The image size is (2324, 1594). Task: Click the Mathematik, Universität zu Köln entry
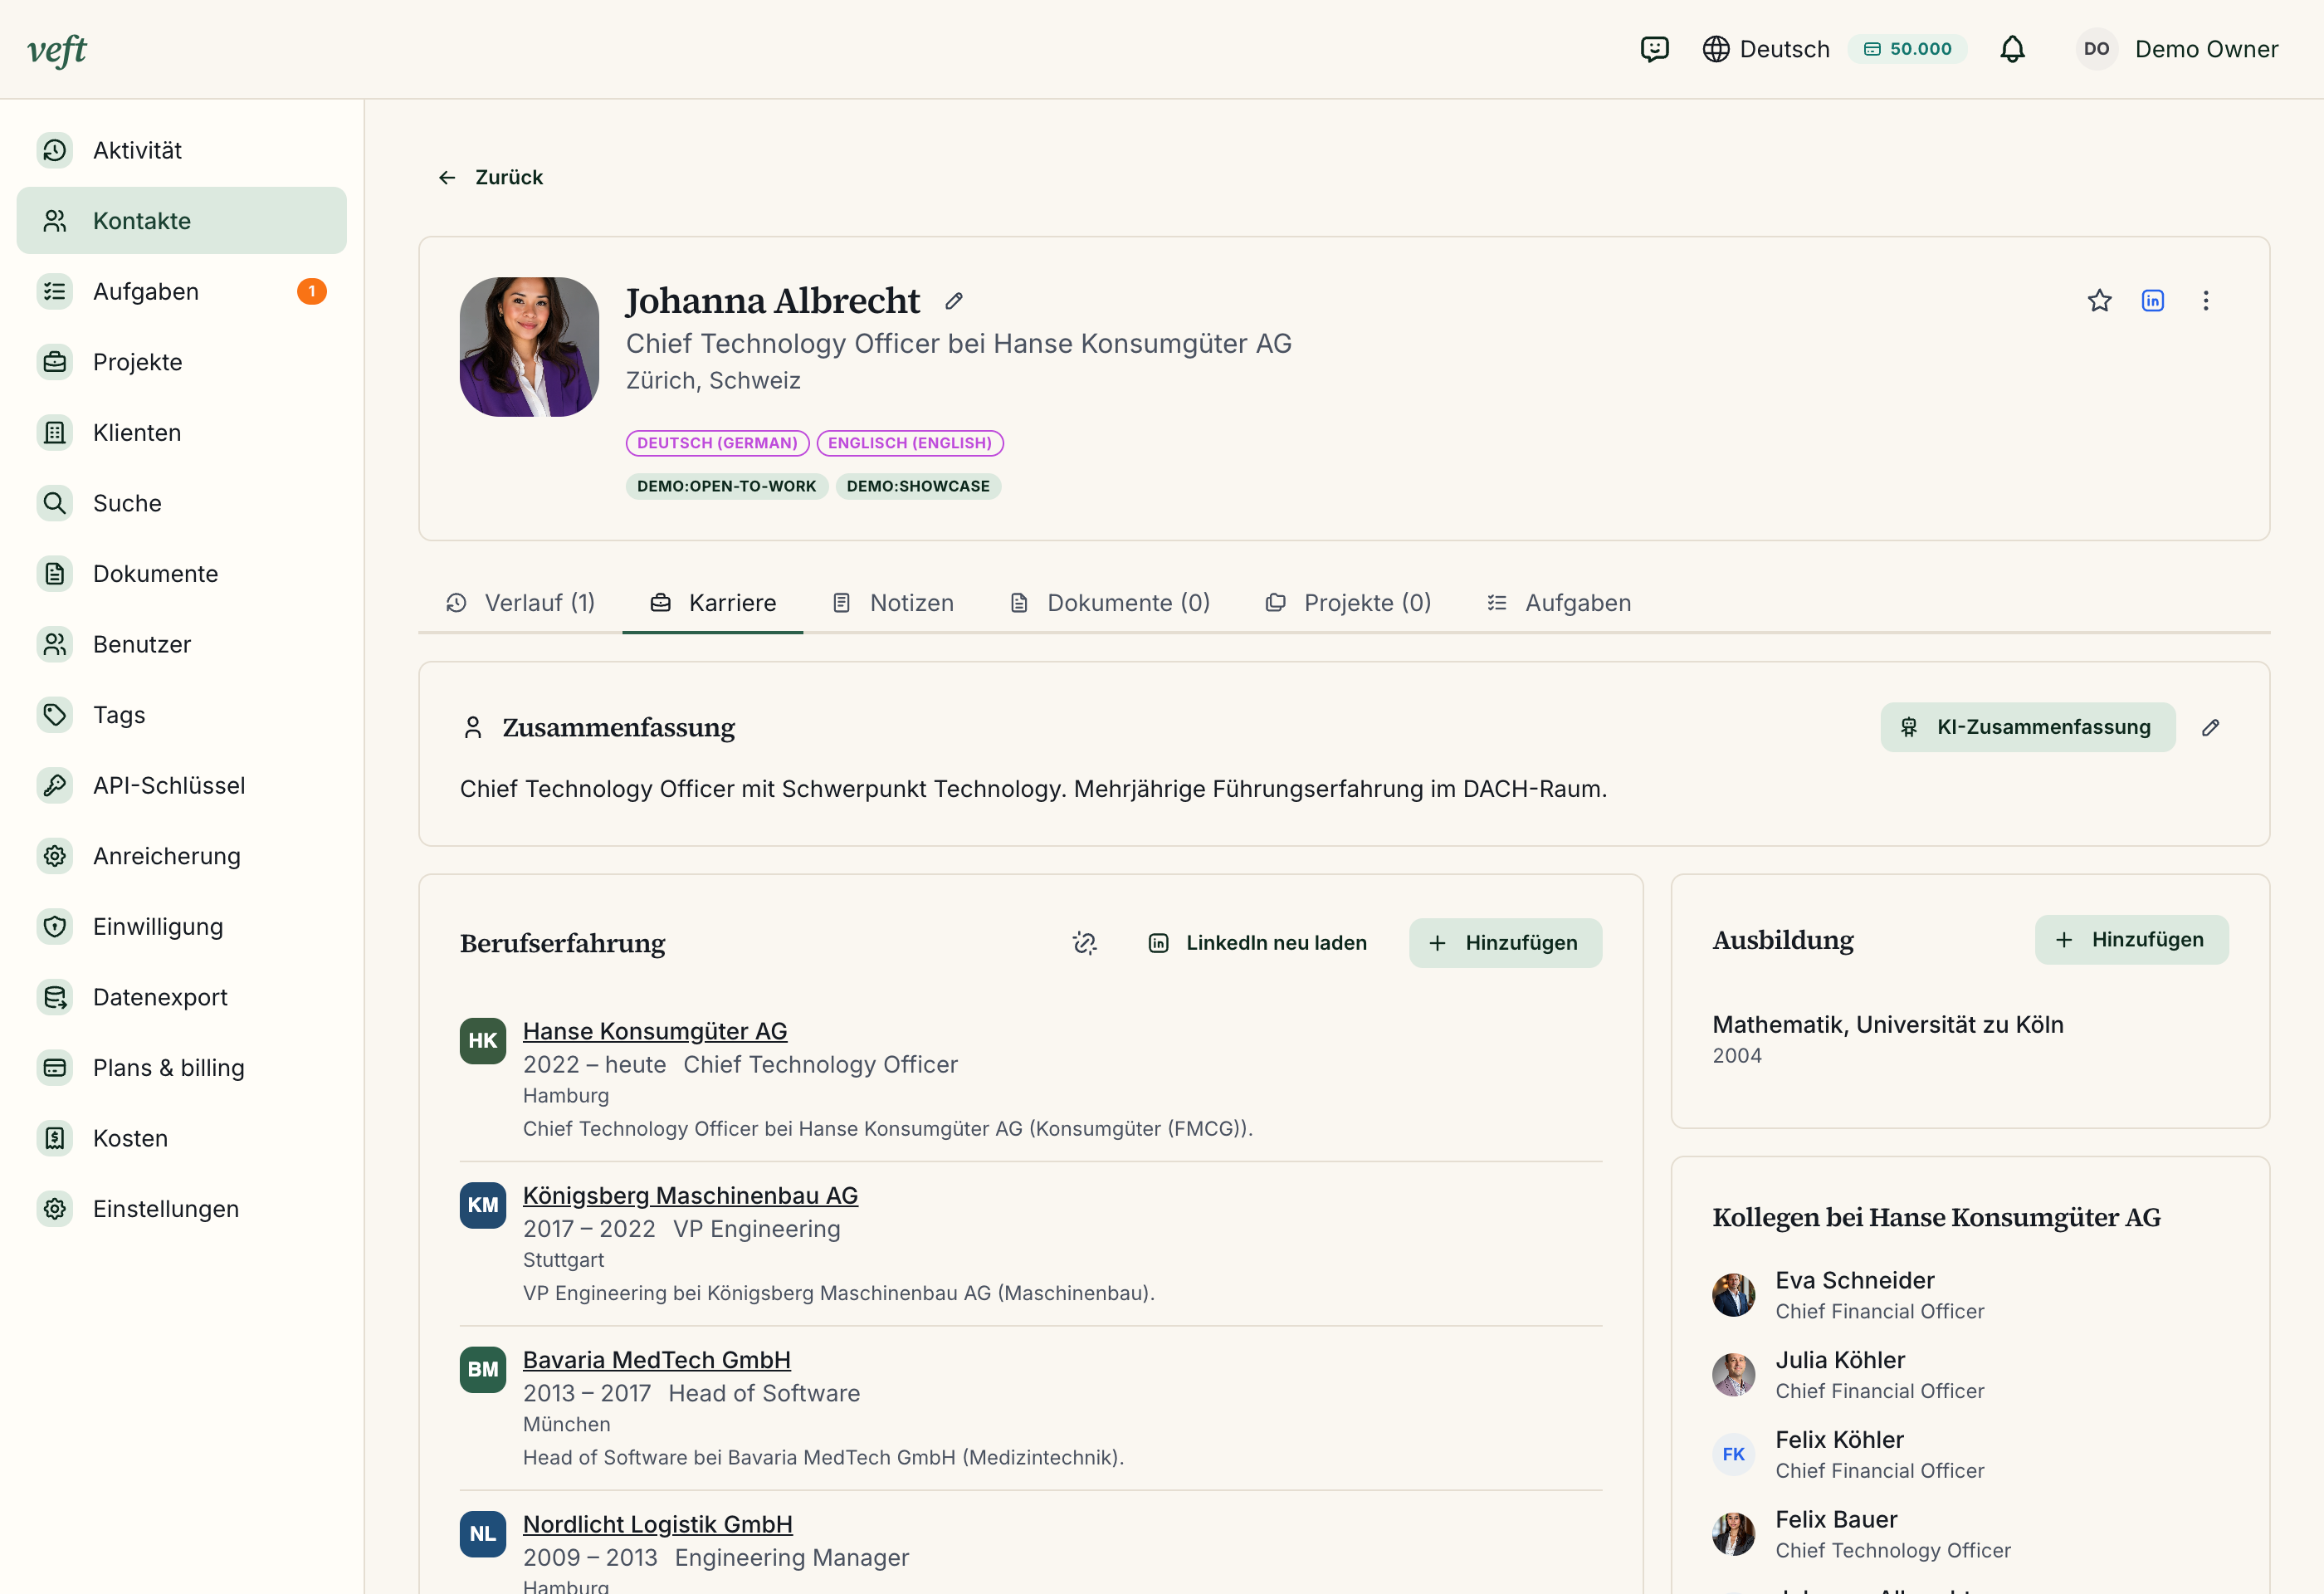pos(1887,1025)
